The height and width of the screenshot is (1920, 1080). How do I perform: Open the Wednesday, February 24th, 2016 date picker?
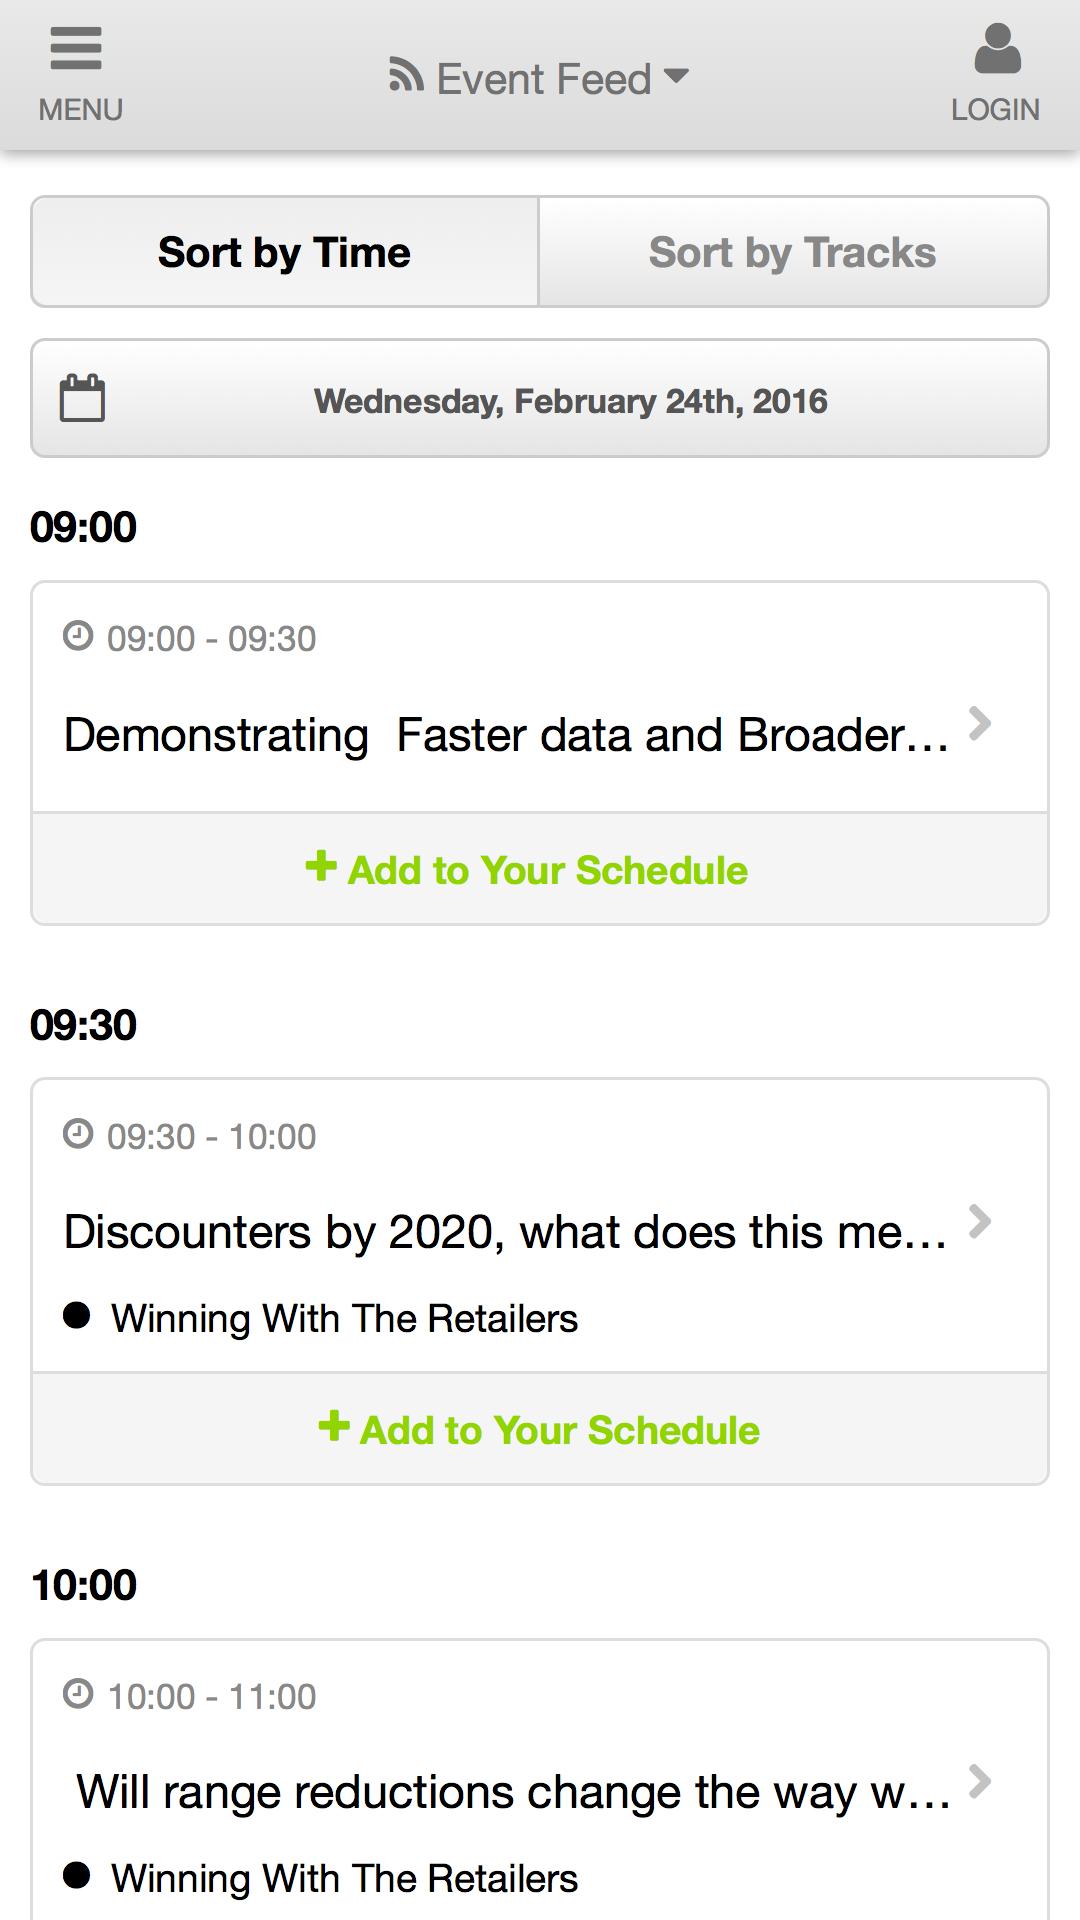[x=540, y=399]
